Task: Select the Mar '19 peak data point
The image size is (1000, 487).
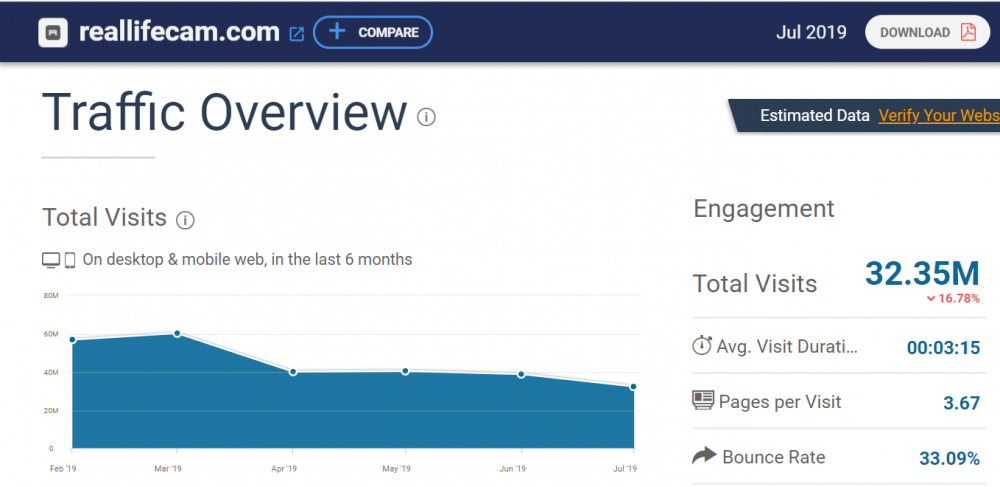Action: (x=177, y=333)
